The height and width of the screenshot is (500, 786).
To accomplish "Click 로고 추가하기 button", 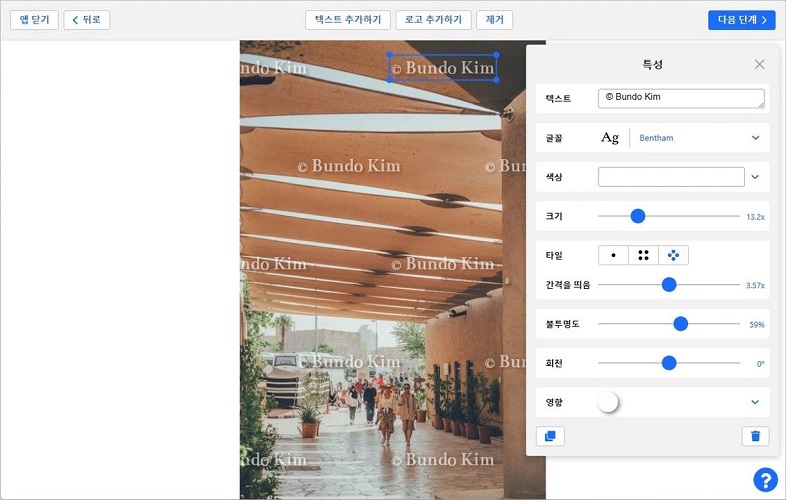I will click(x=434, y=20).
